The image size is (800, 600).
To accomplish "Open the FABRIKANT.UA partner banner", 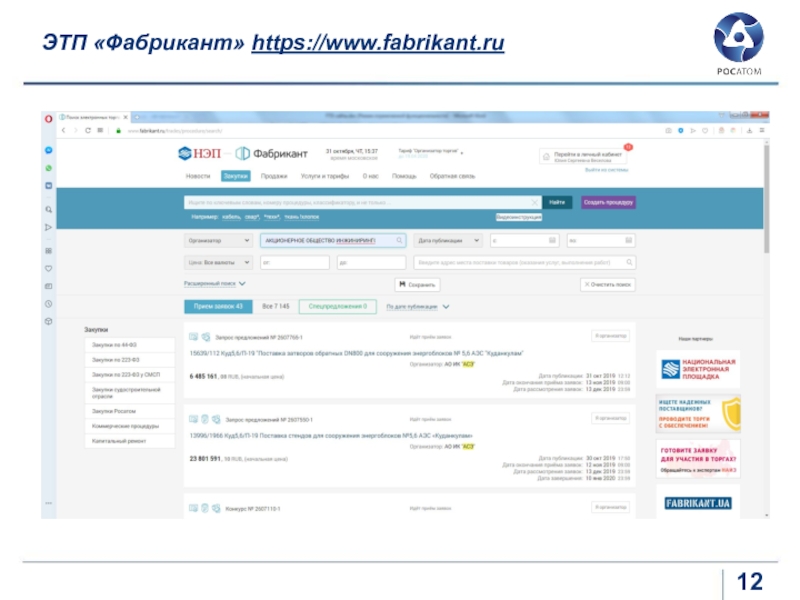I will [698, 504].
